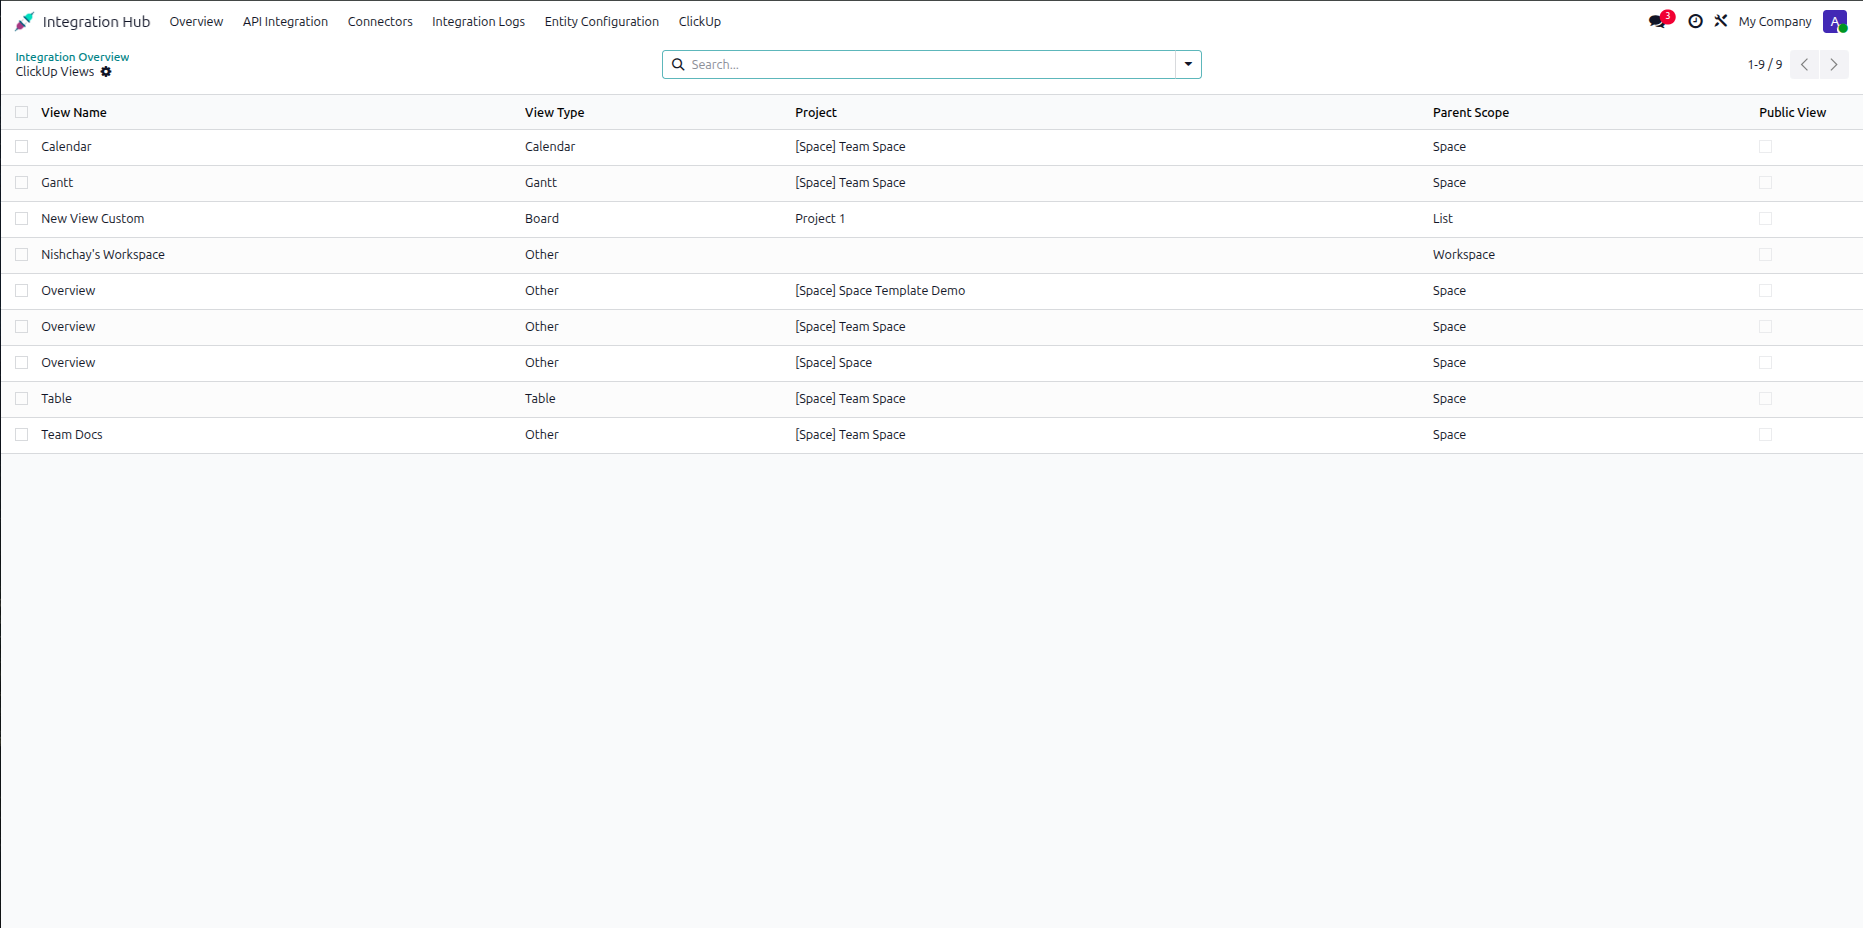Viewport: 1863px width, 928px height.
Task: Open the My Company switcher
Action: point(1775,22)
